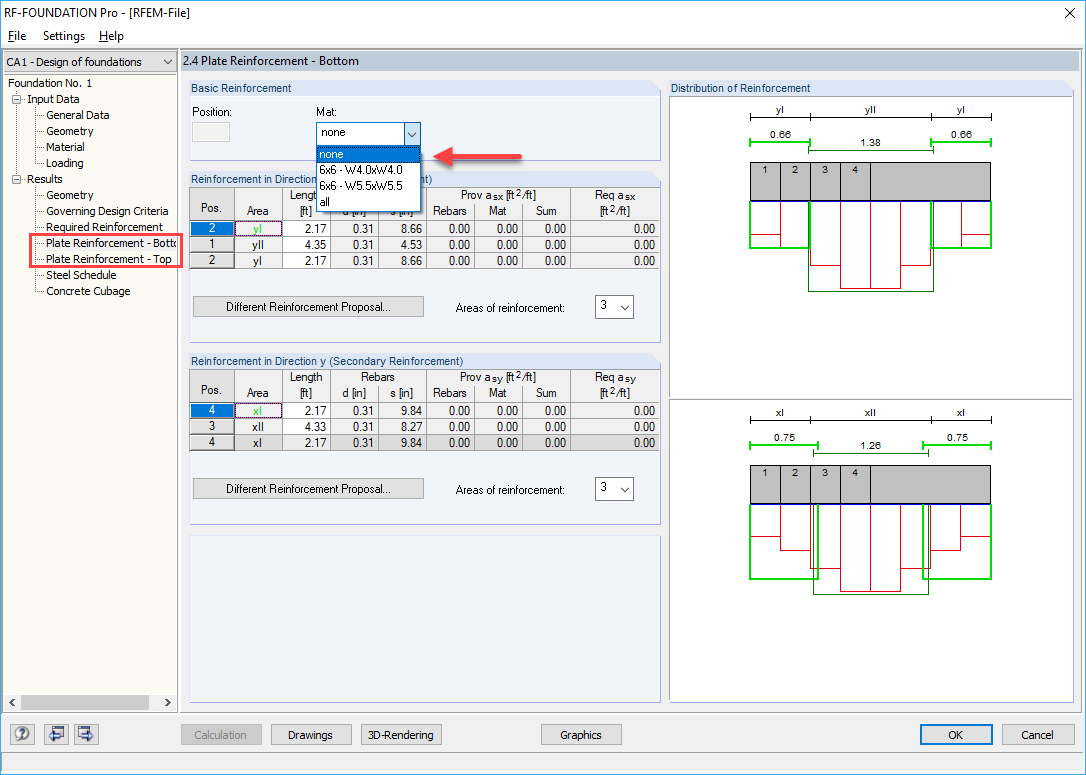Open the Steel Schedule results page
The width and height of the screenshot is (1086, 775).
tap(79, 274)
